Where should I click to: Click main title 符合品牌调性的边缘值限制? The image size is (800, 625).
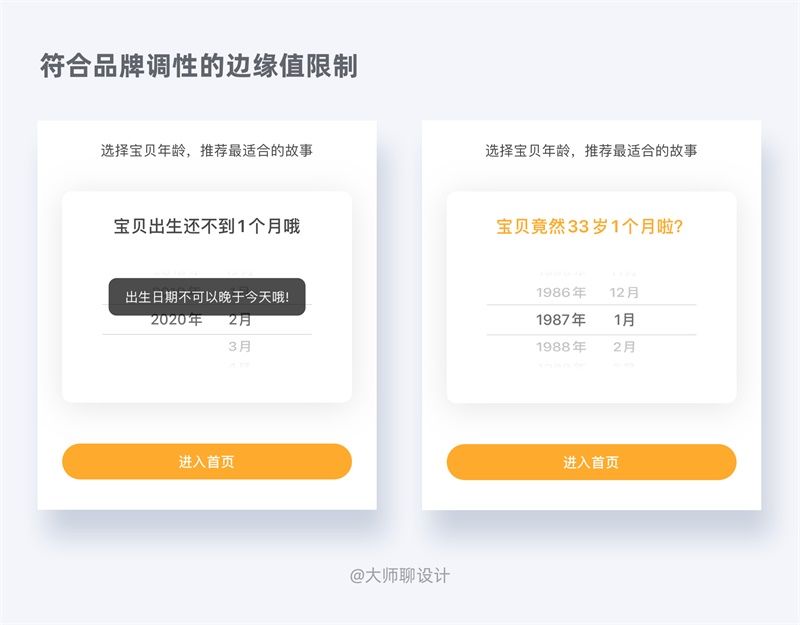[199, 66]
